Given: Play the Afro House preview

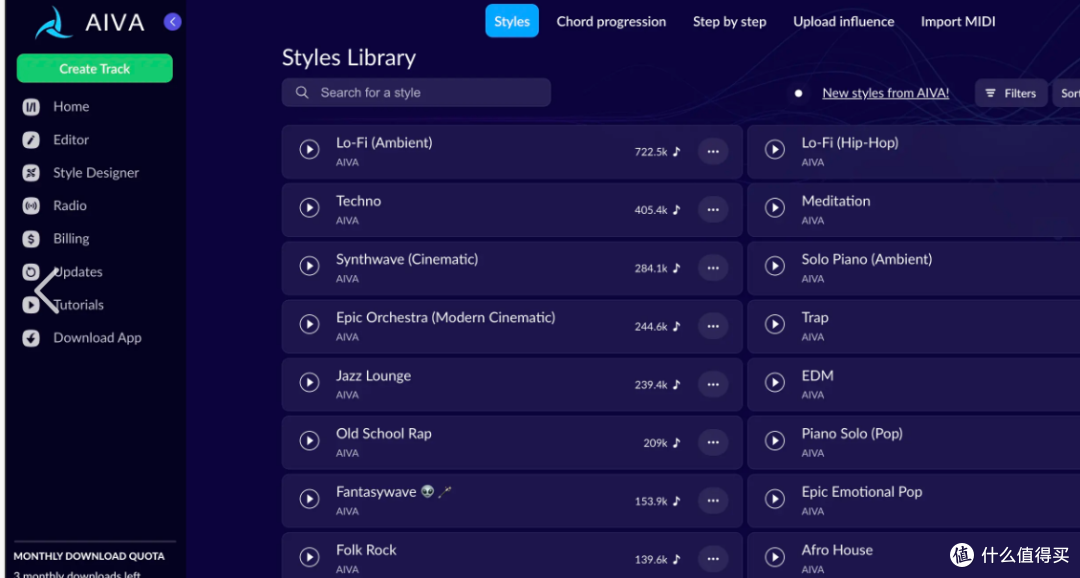Looking at the screenshot, I should click(775, 557).
